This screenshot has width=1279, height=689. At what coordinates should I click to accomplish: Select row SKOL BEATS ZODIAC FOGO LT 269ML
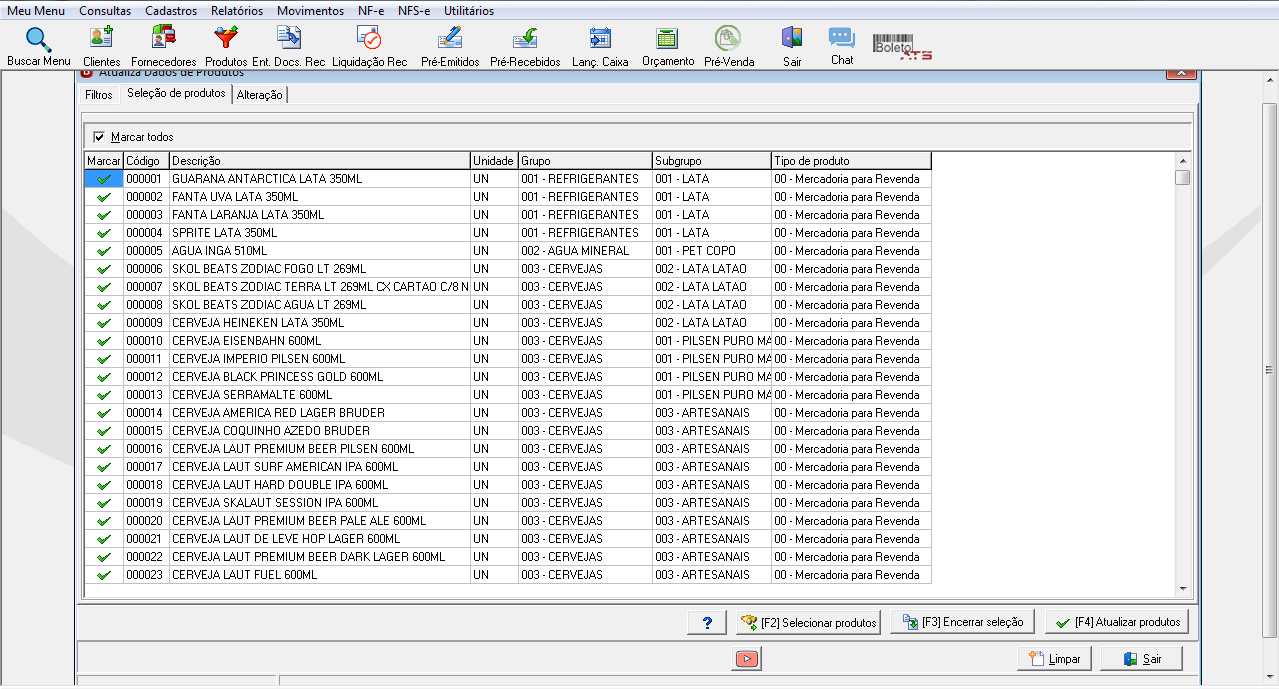click(x=508, y=269)
